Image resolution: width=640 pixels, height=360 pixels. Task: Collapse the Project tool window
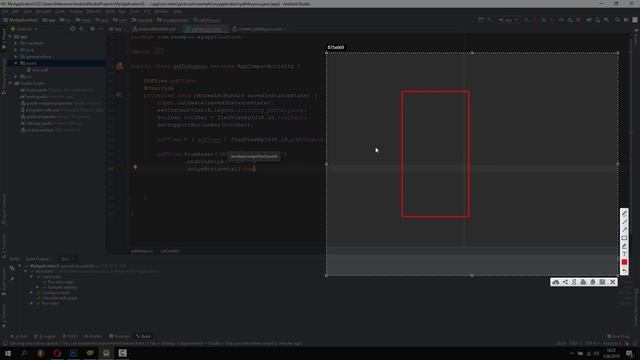coord(101,29)
